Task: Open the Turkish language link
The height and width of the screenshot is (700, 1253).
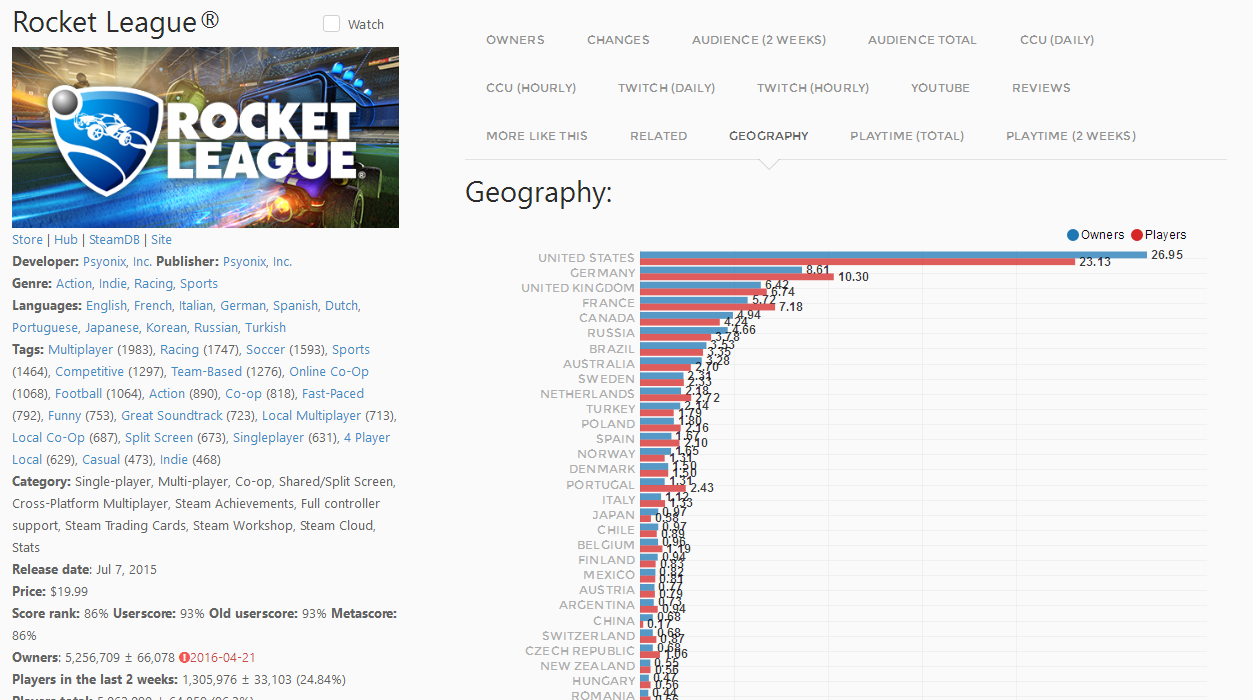Action: [265, 328]
